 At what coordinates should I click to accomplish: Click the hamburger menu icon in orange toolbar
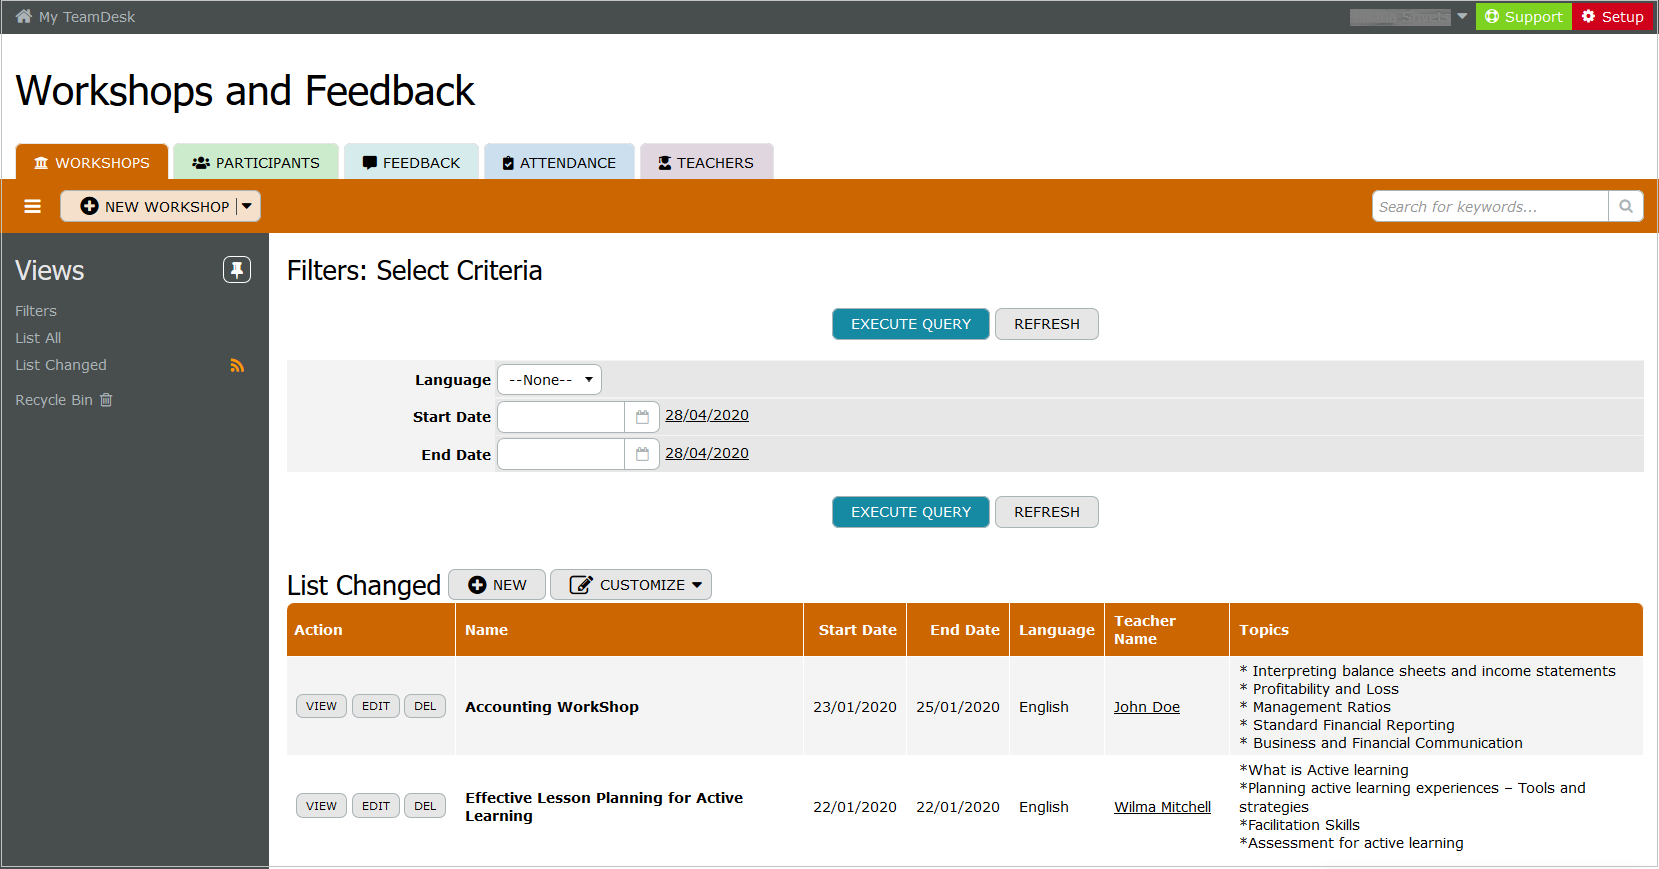[33, 206]
